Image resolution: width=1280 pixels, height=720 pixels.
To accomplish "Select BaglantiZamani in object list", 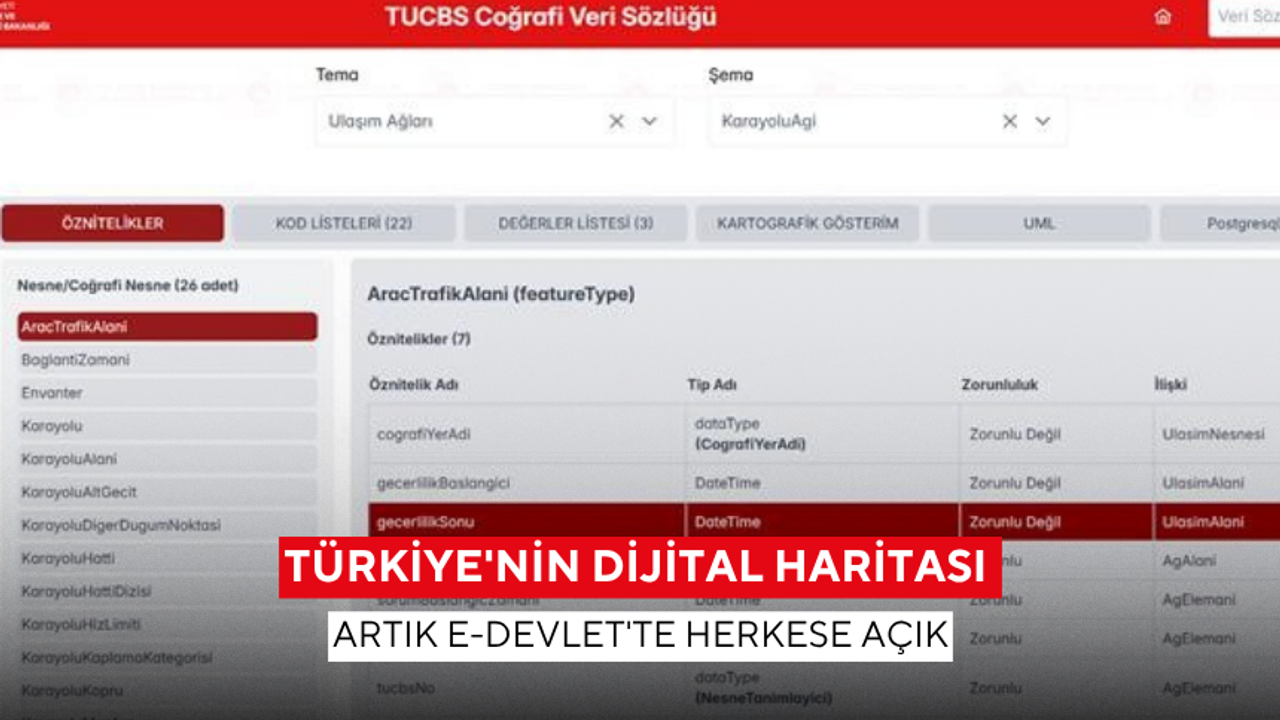I will (x=167, y=360).
